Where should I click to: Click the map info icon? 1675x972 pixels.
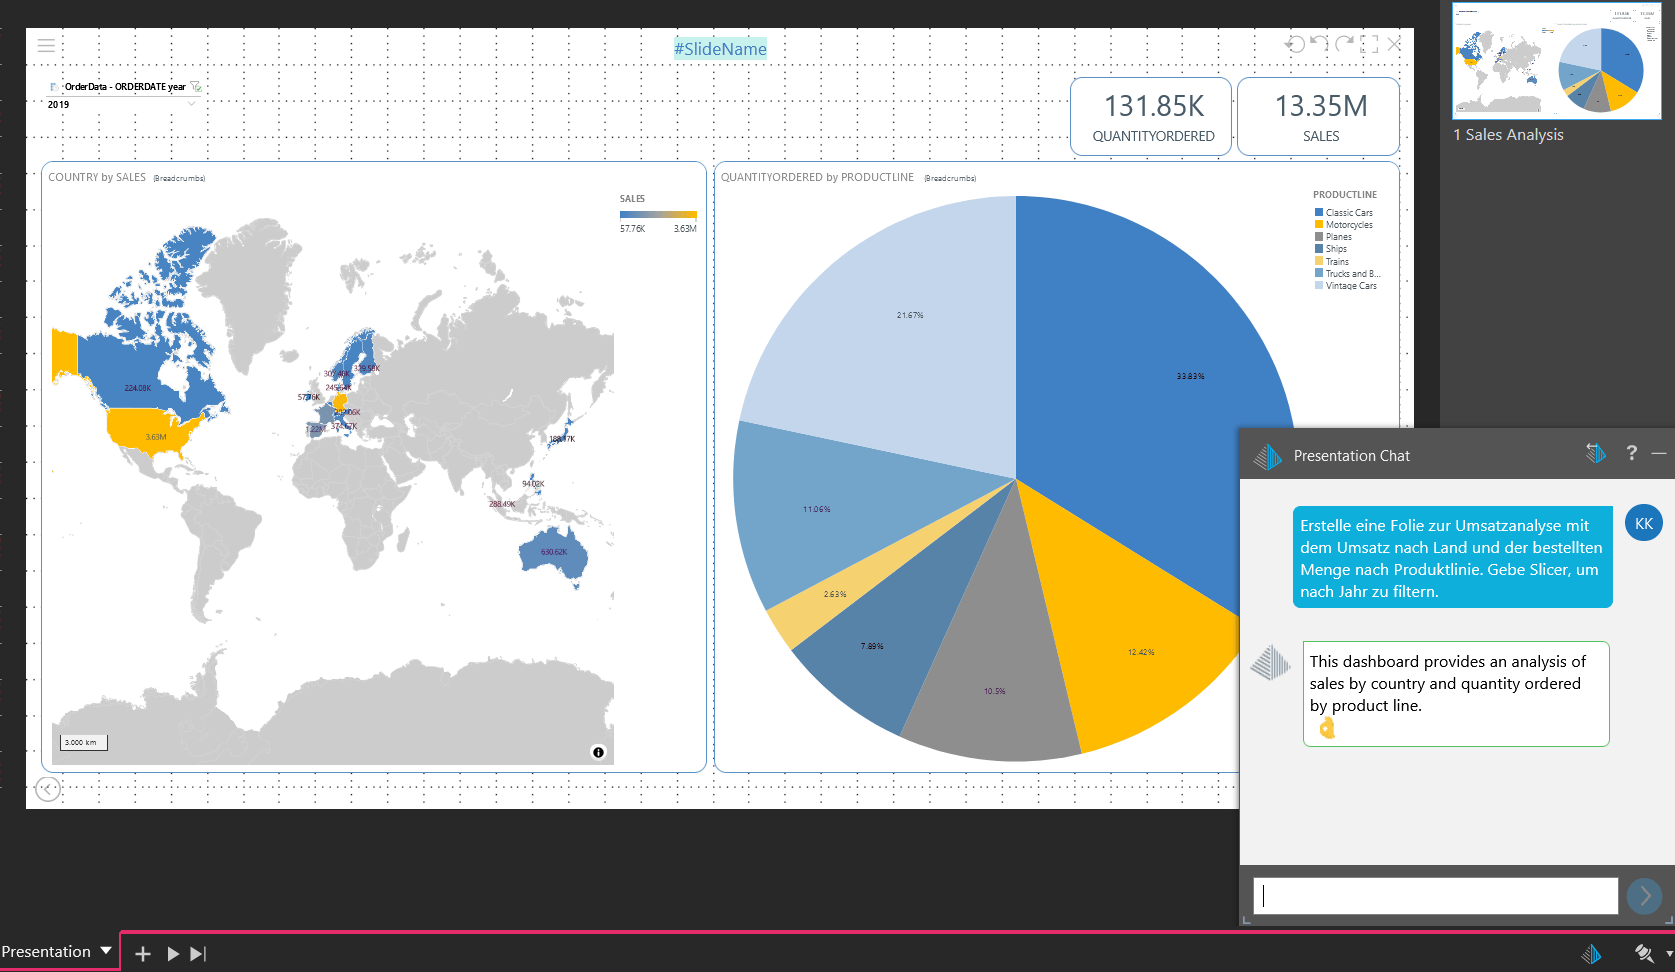[x=598, y=752]
